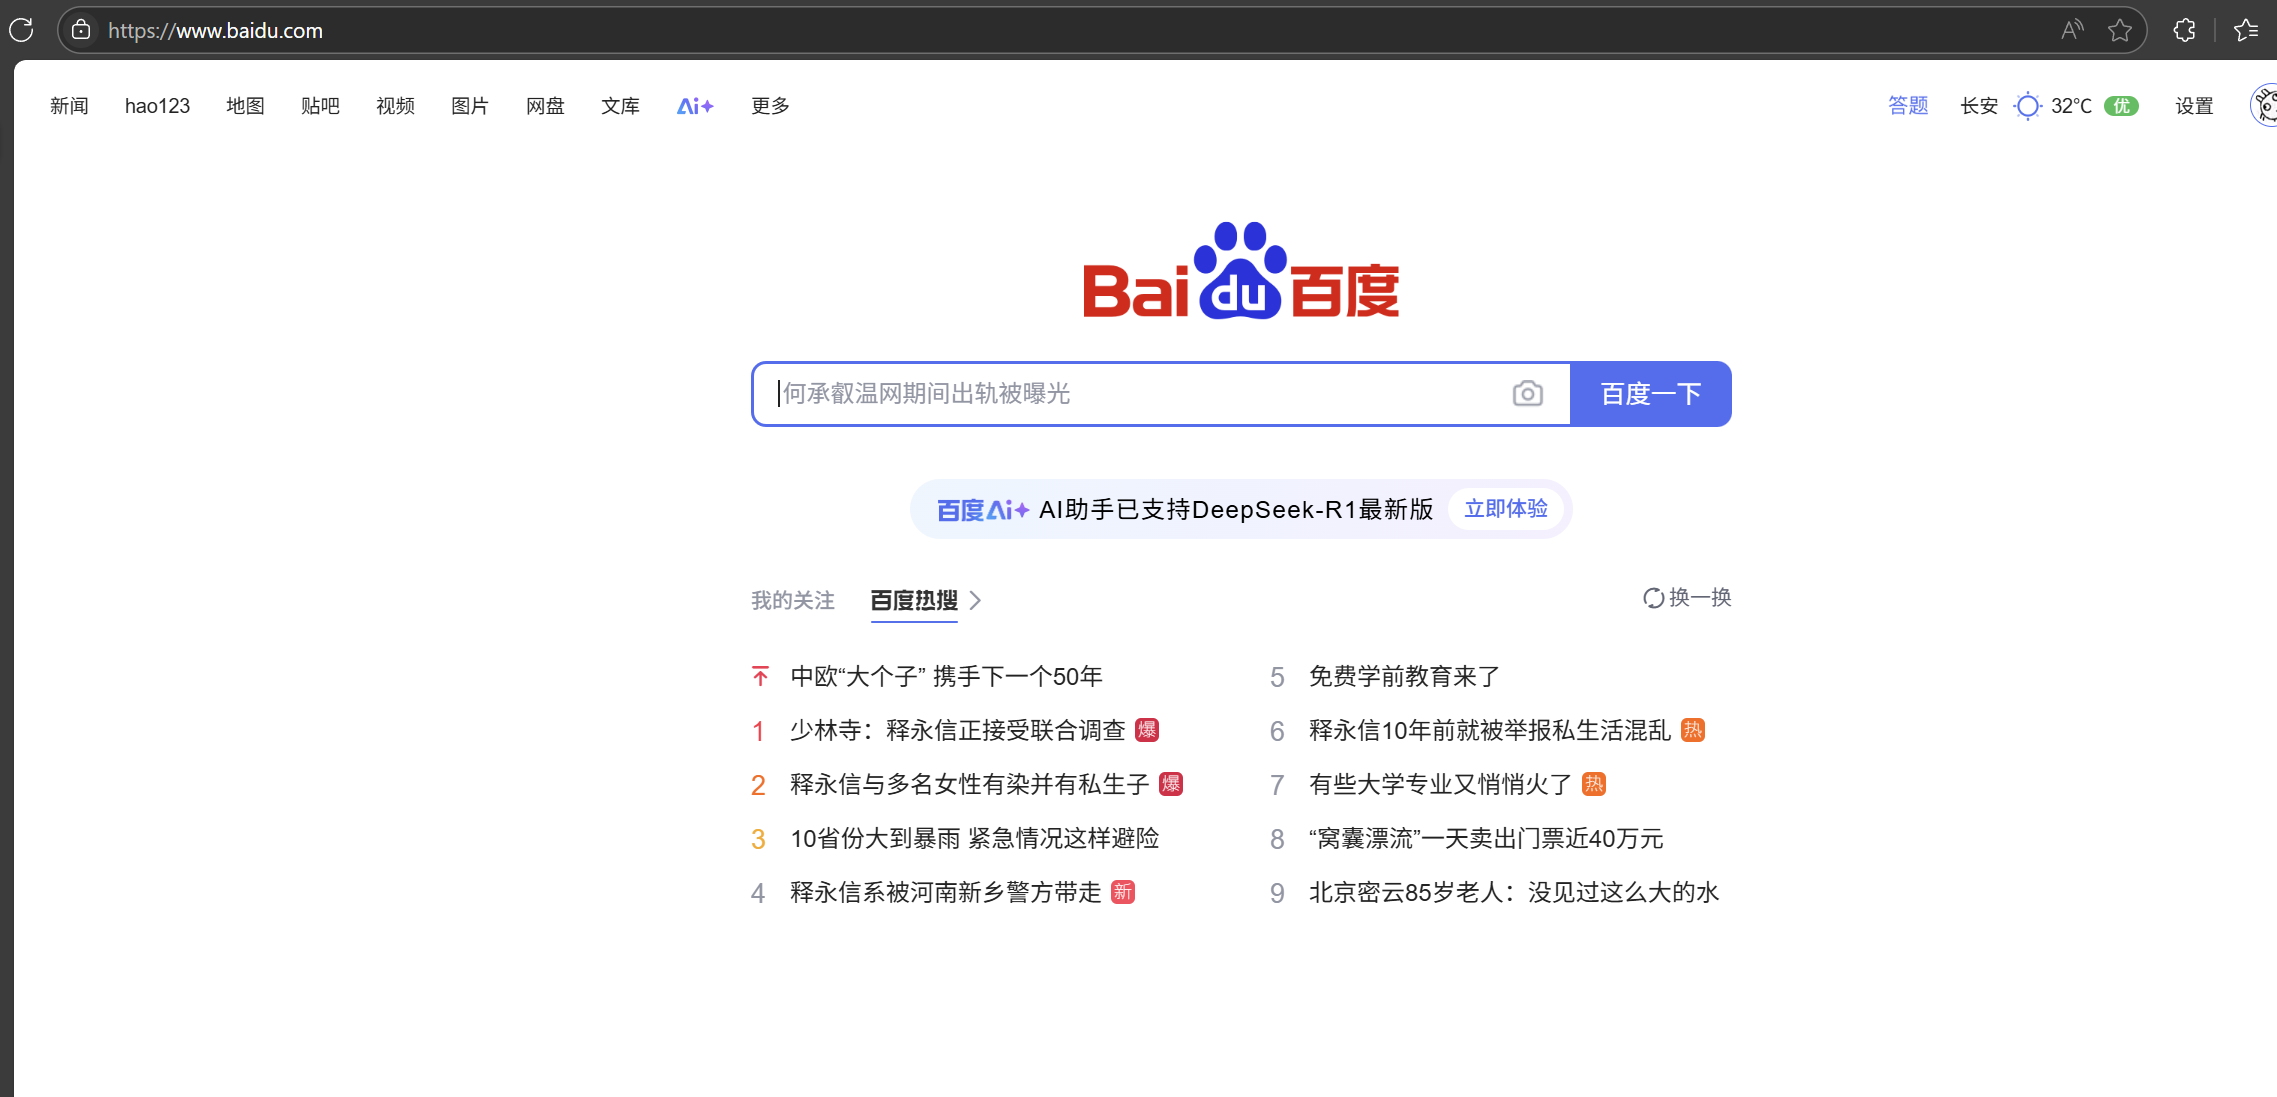The width and height of the screenshot is (2277, 1097).
Task: Add page to favorites star icon
Action: pyautogui.click(x=2120, y=30)
